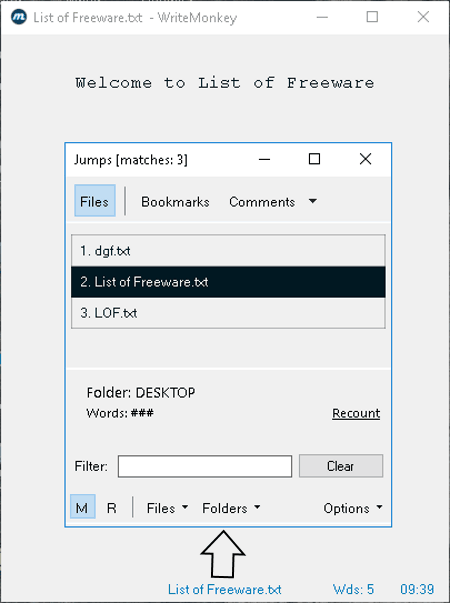Viewport: 450px width, 603px height.
Task: Select the Files view toggle
Action: point(95,201)
